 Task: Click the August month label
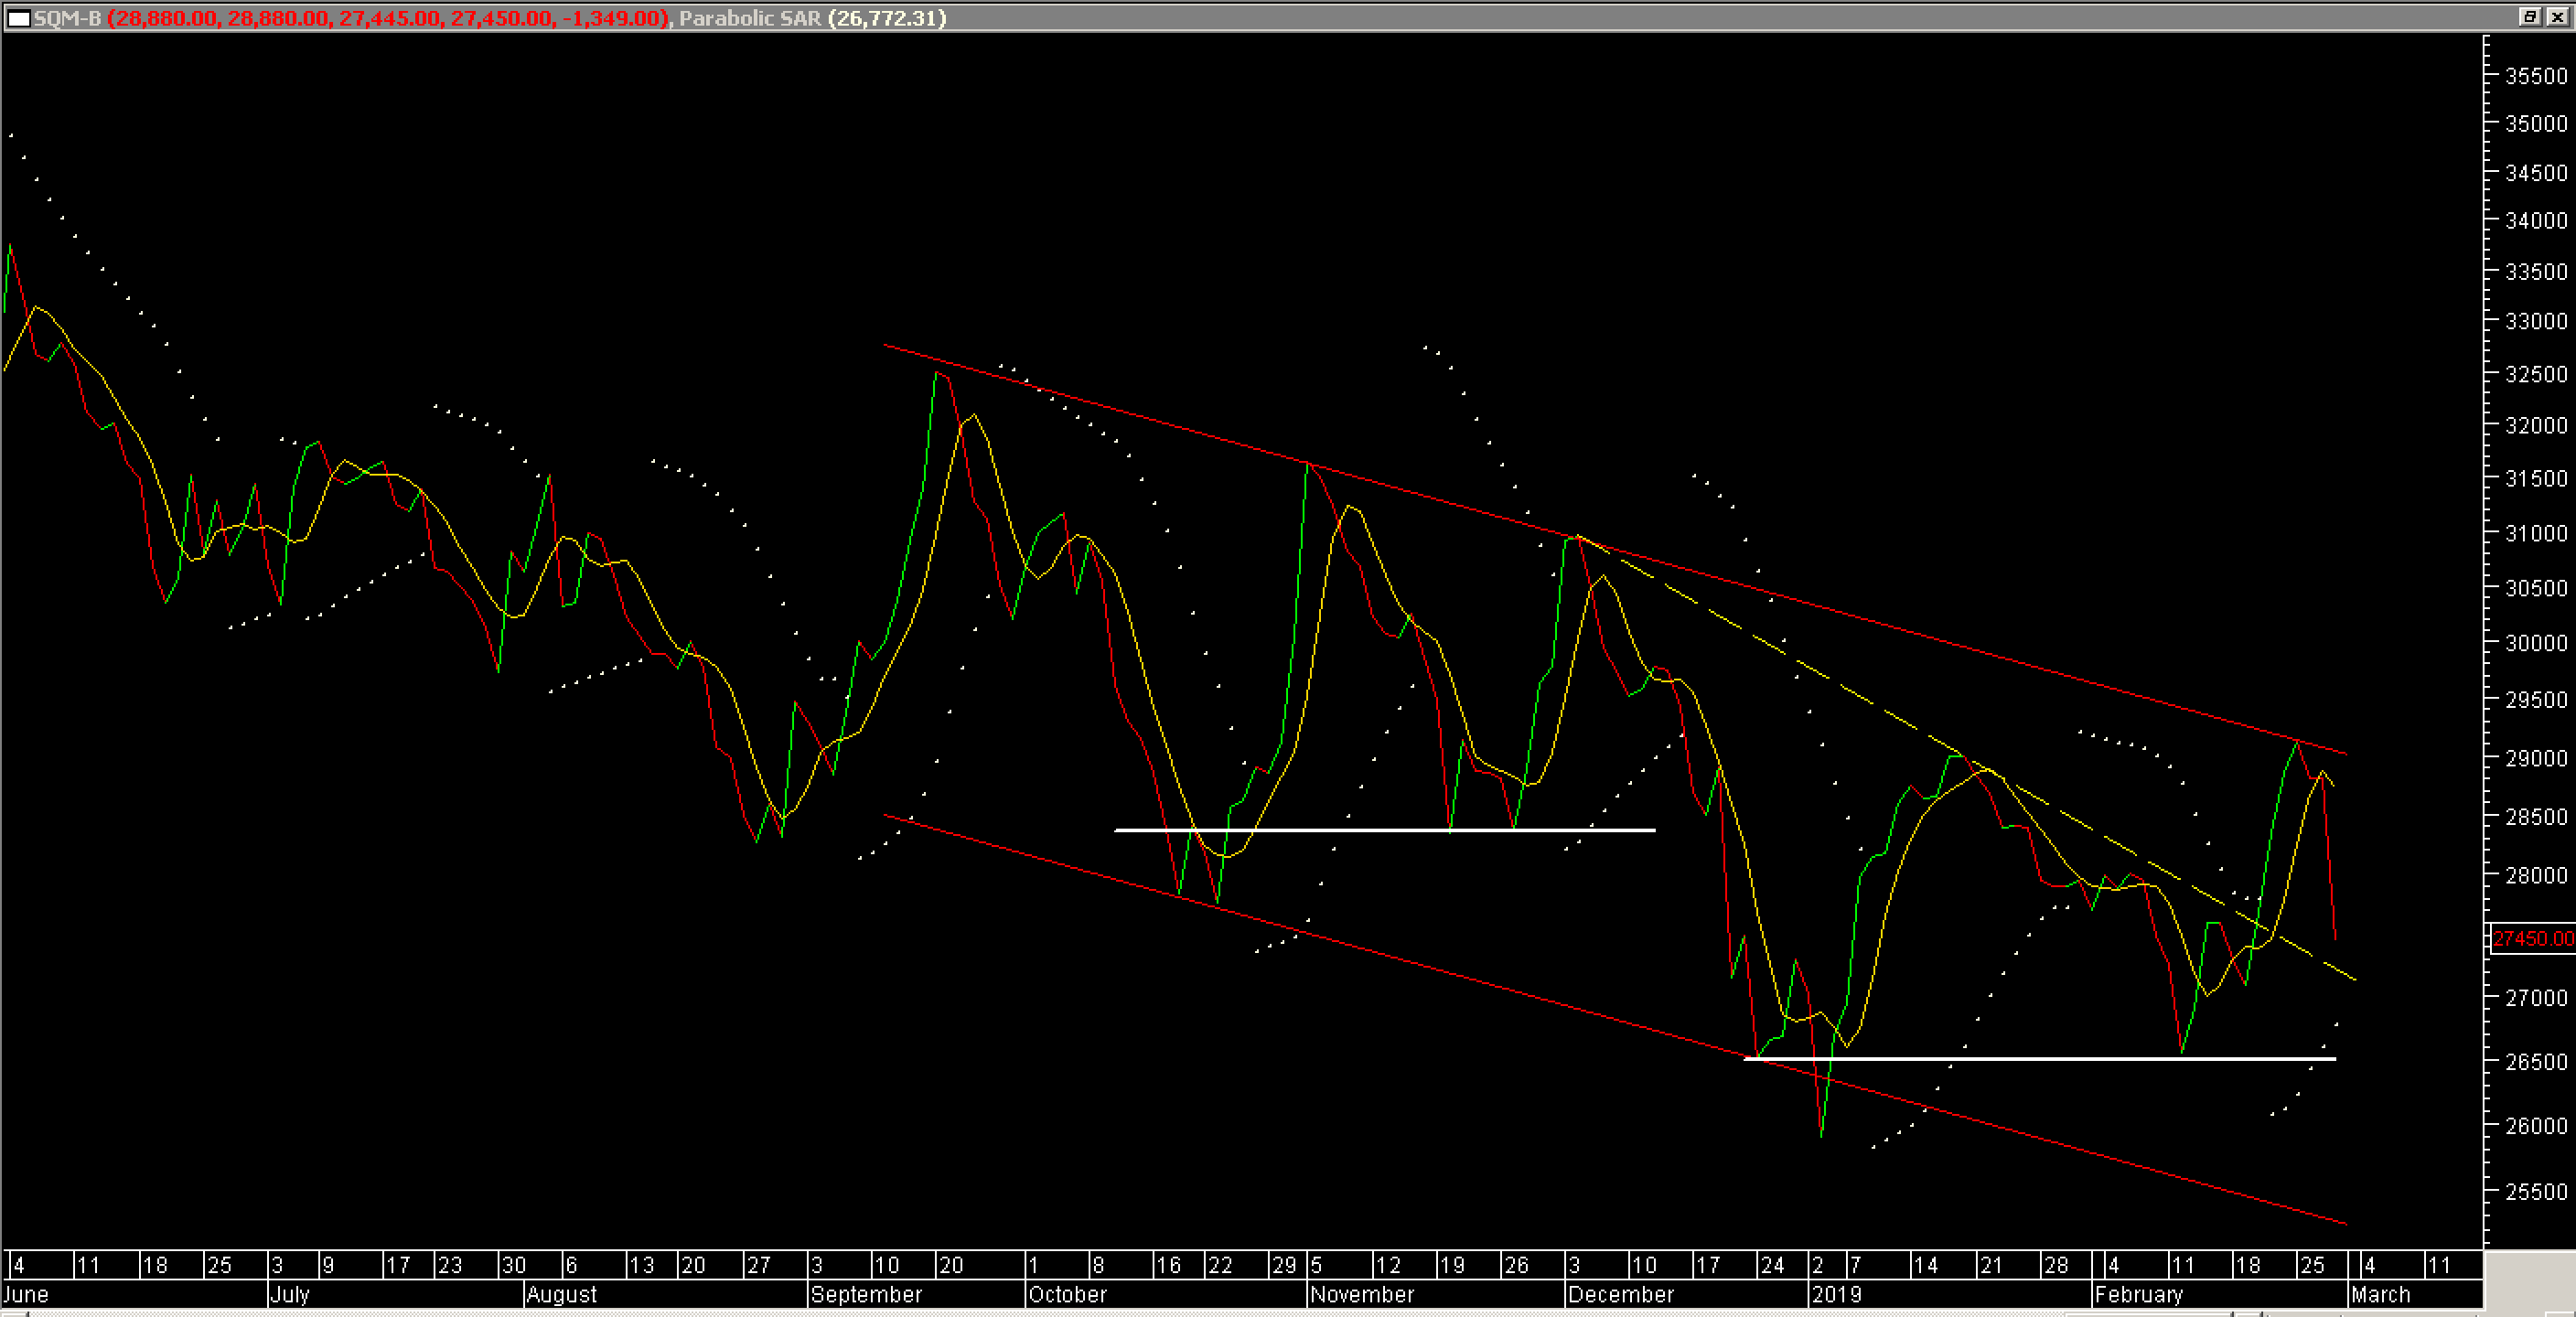[561, 1294]
